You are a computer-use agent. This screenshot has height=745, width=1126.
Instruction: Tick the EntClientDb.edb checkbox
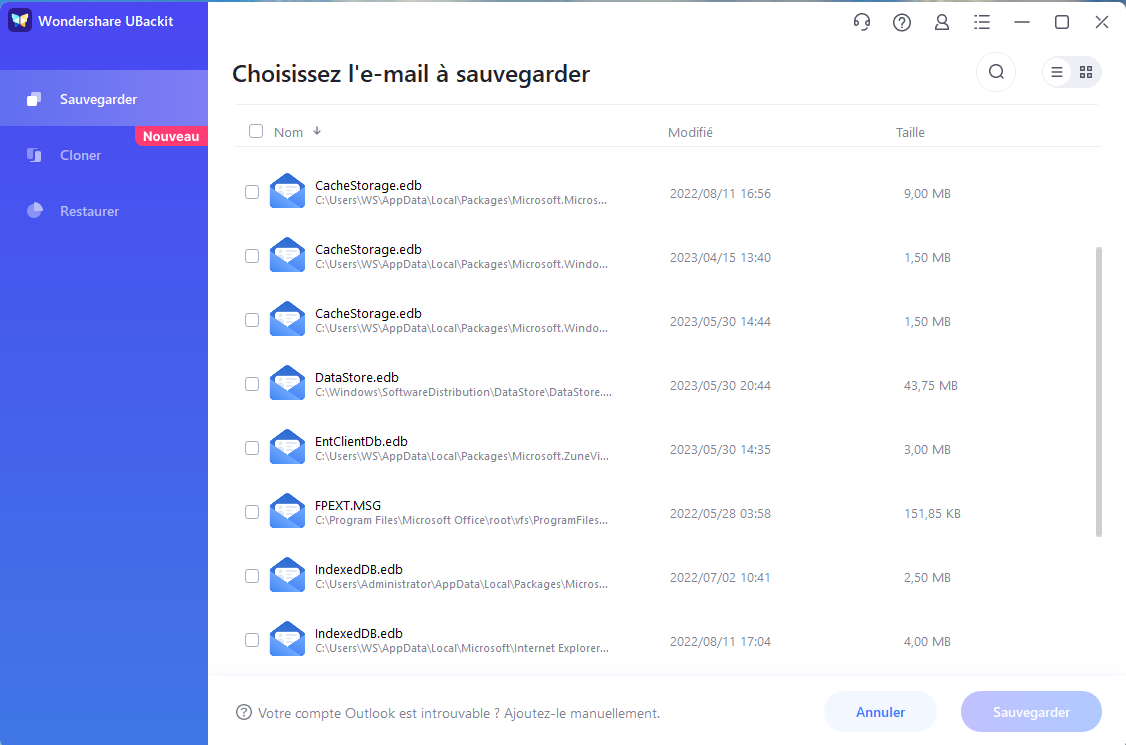[x=252, y=448]
